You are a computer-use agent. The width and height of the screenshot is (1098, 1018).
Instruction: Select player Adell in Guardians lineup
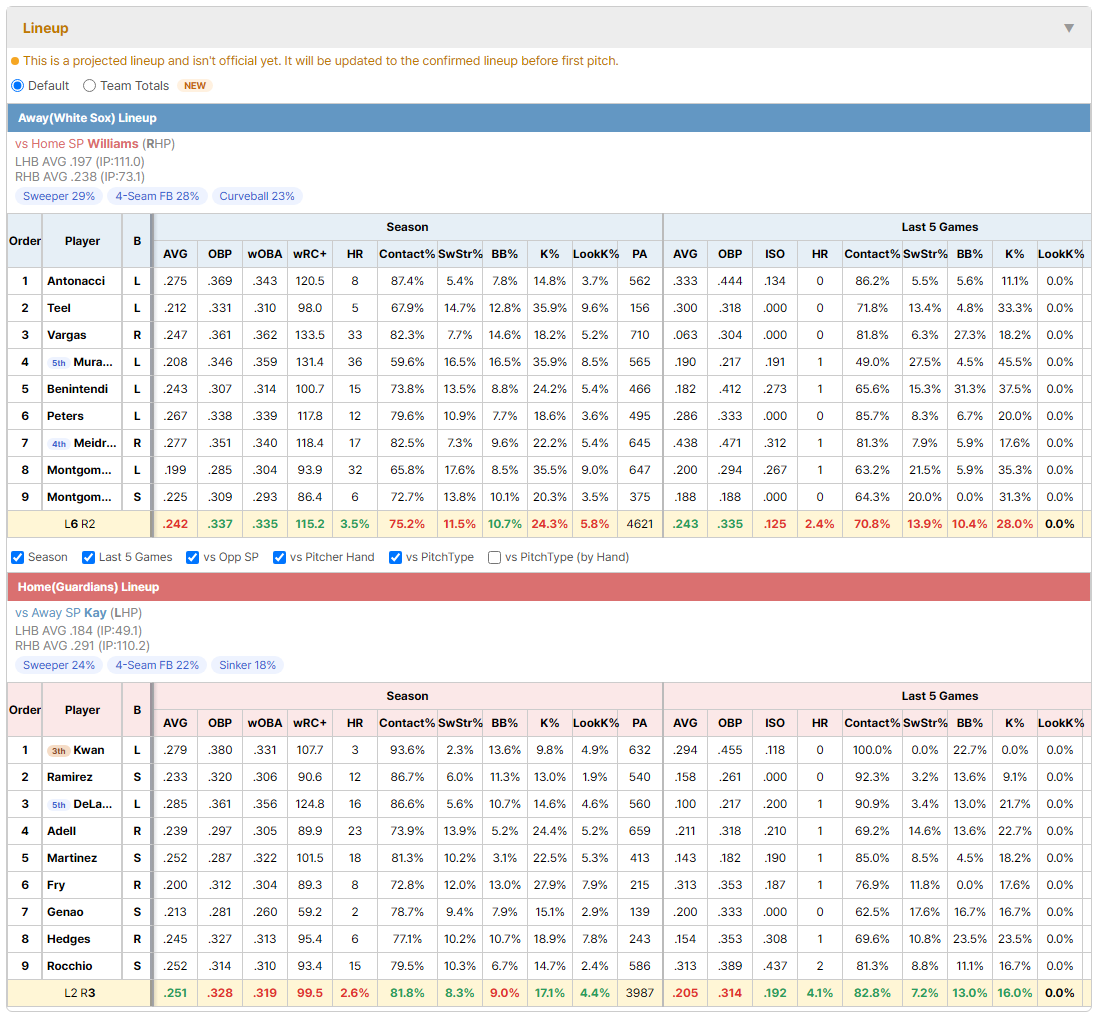click(62, 831)
